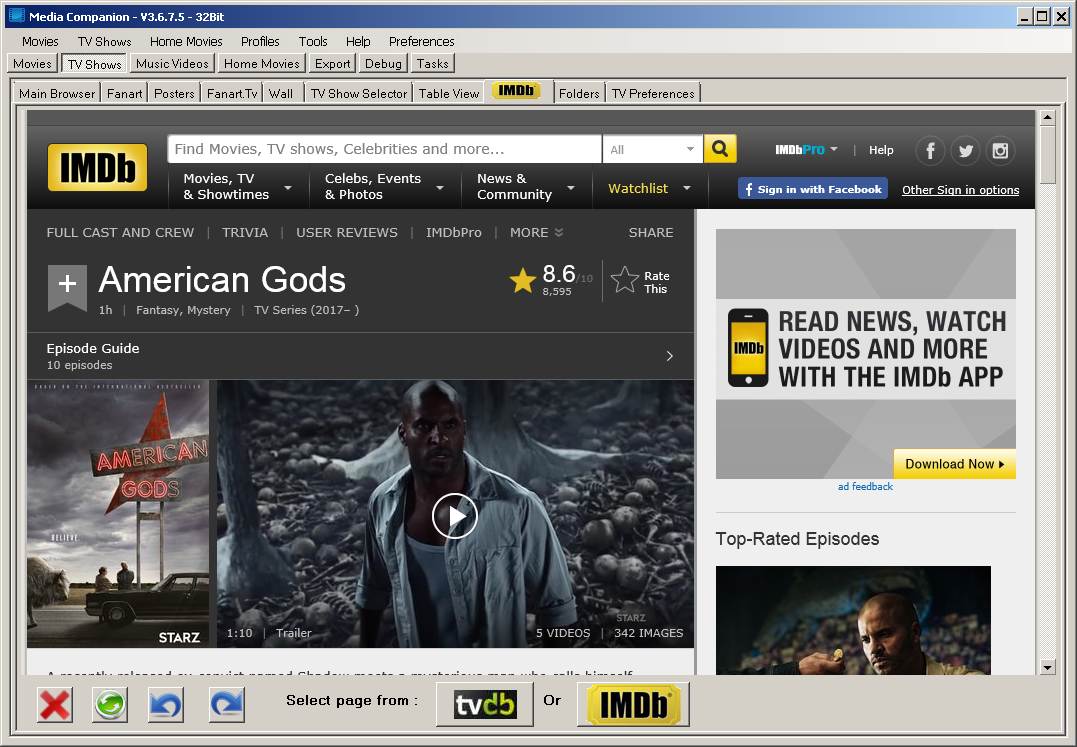
Task: Switch to the Fanart tab
Action: [124, 93]
